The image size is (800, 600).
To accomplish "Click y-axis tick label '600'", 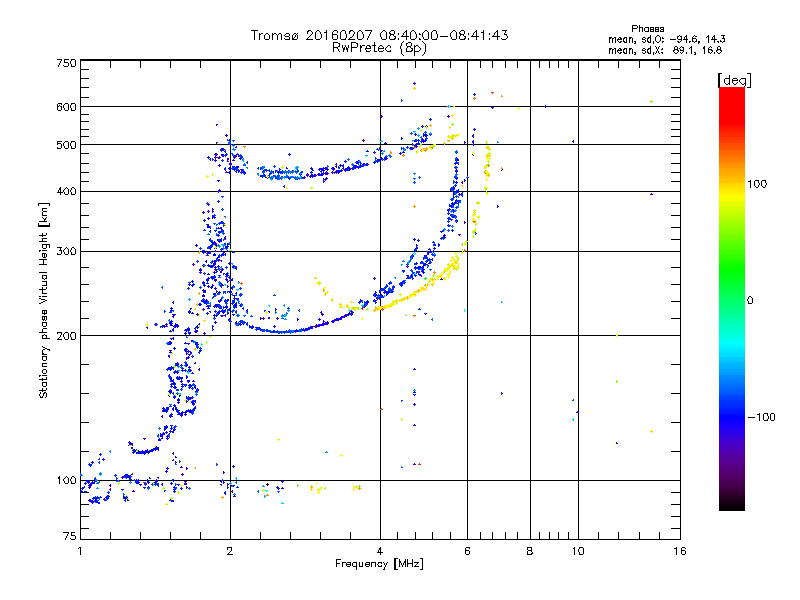I will click(67, 107).
